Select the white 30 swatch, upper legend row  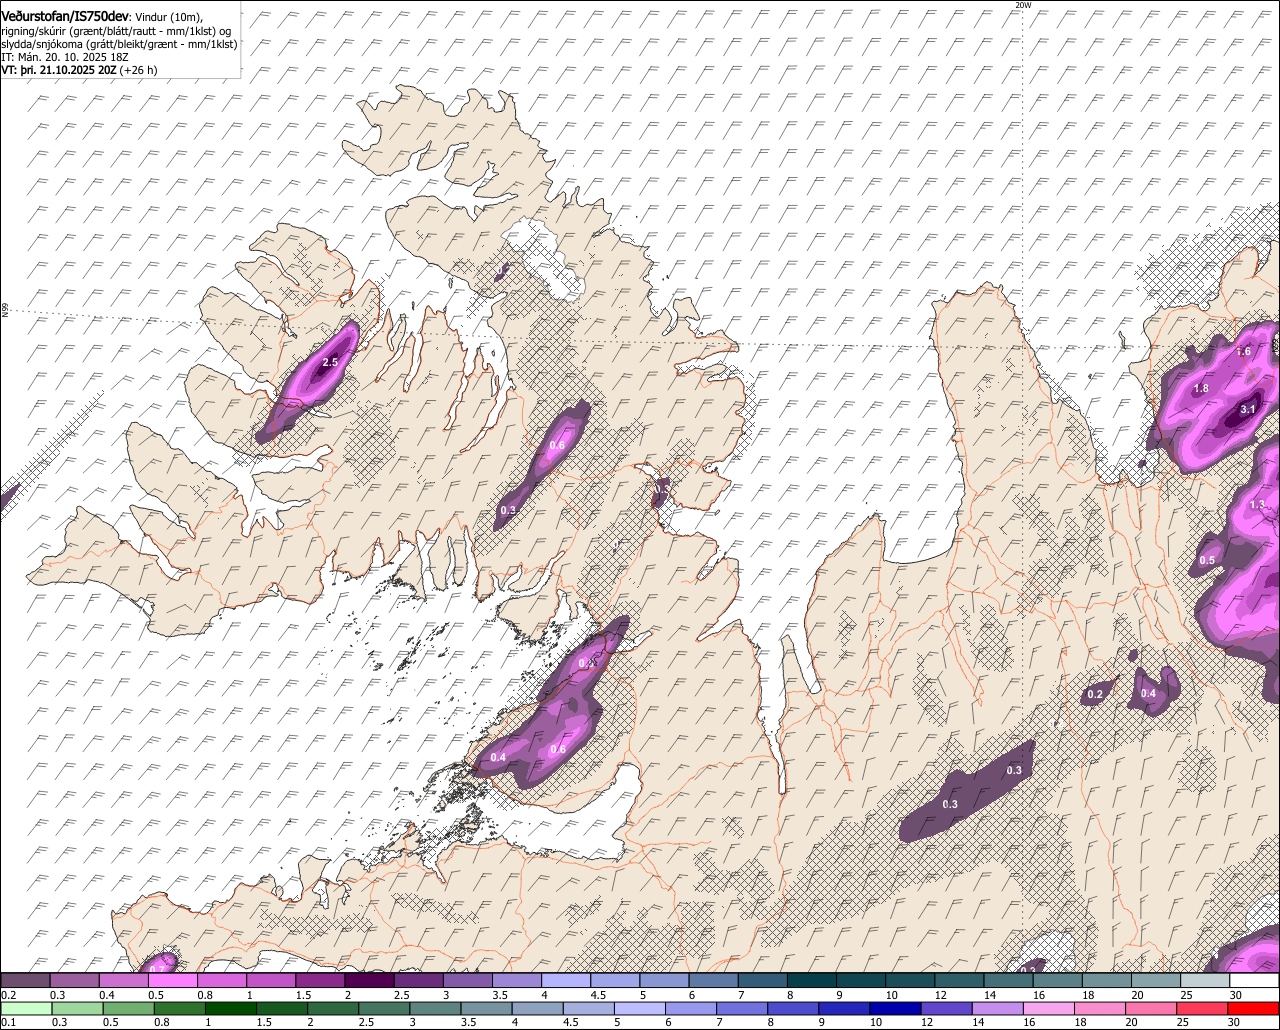coord(1255,980)
